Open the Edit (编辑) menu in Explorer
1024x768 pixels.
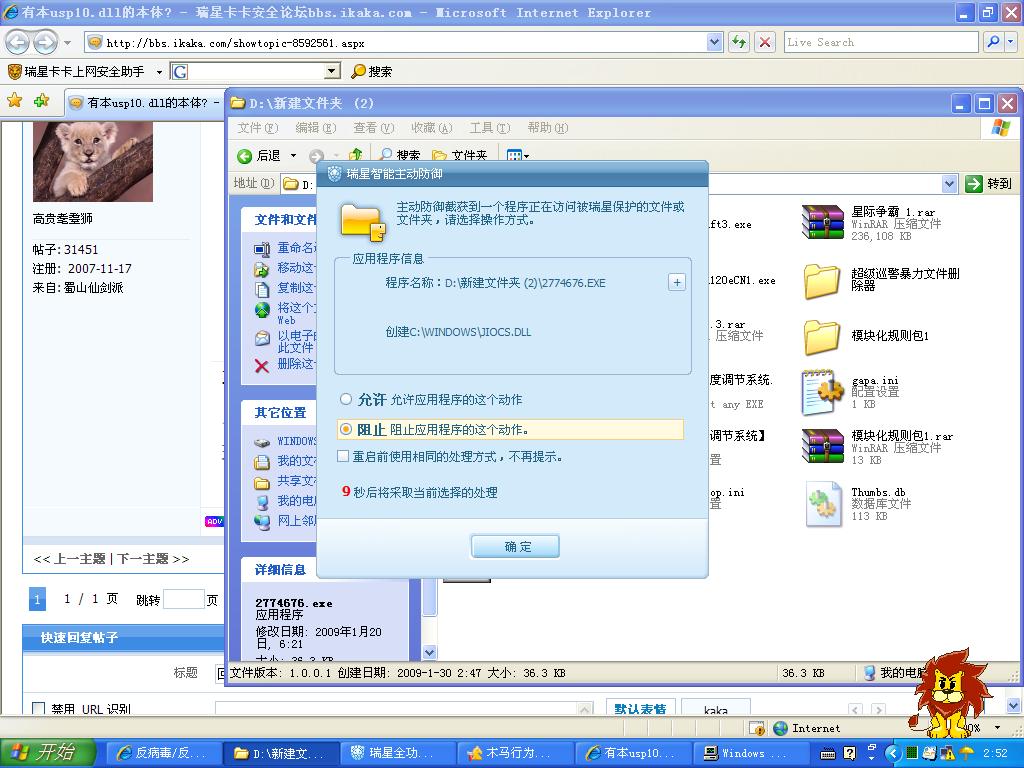pyautogui.click(x=315, y=128)
